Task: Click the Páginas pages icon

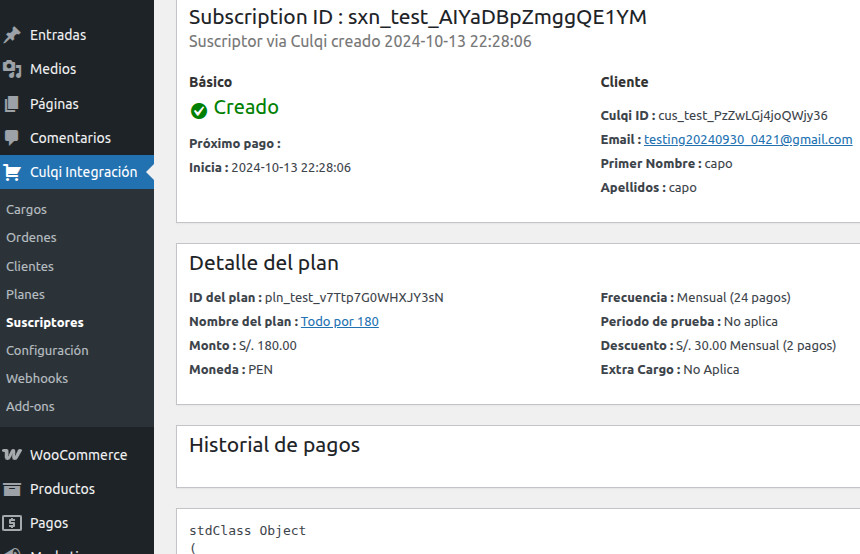Action: tap(12, 104)
